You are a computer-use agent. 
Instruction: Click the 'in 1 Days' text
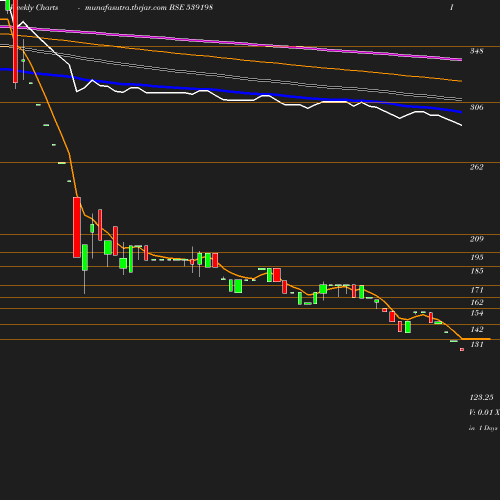click(x=483, y=428)
